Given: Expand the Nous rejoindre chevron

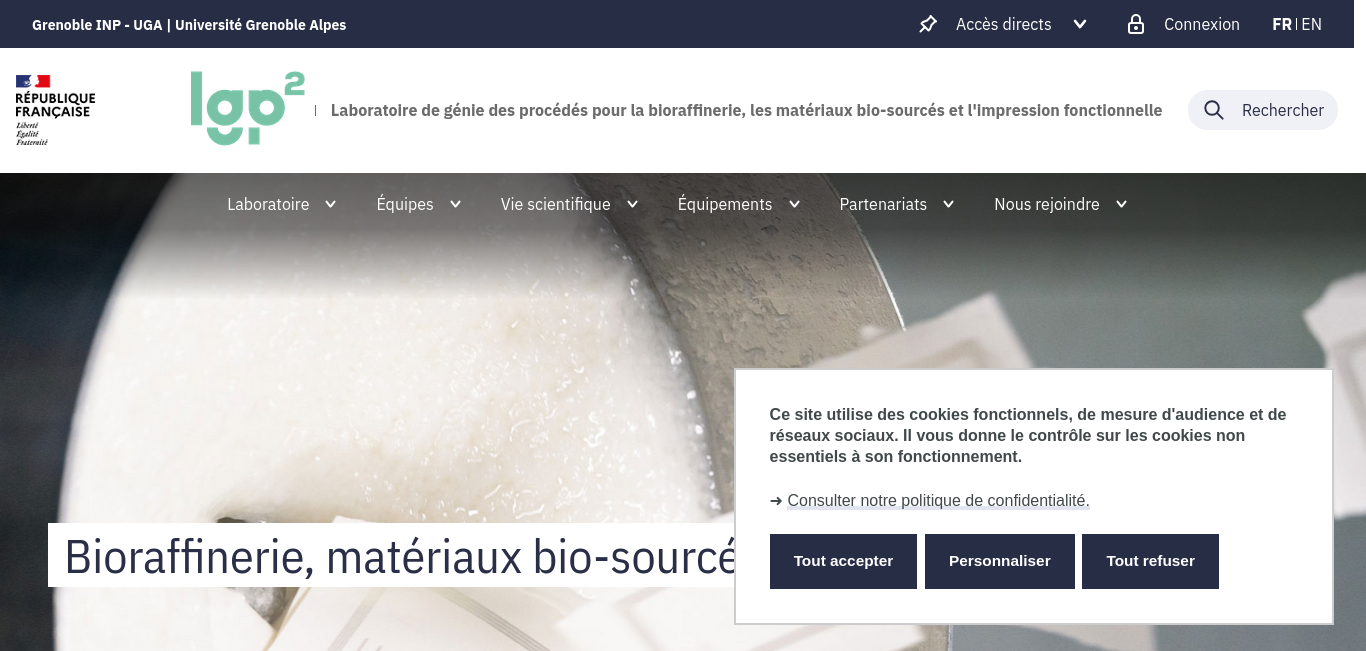Looking at the screenshot, I should [x=1121, y=204].
